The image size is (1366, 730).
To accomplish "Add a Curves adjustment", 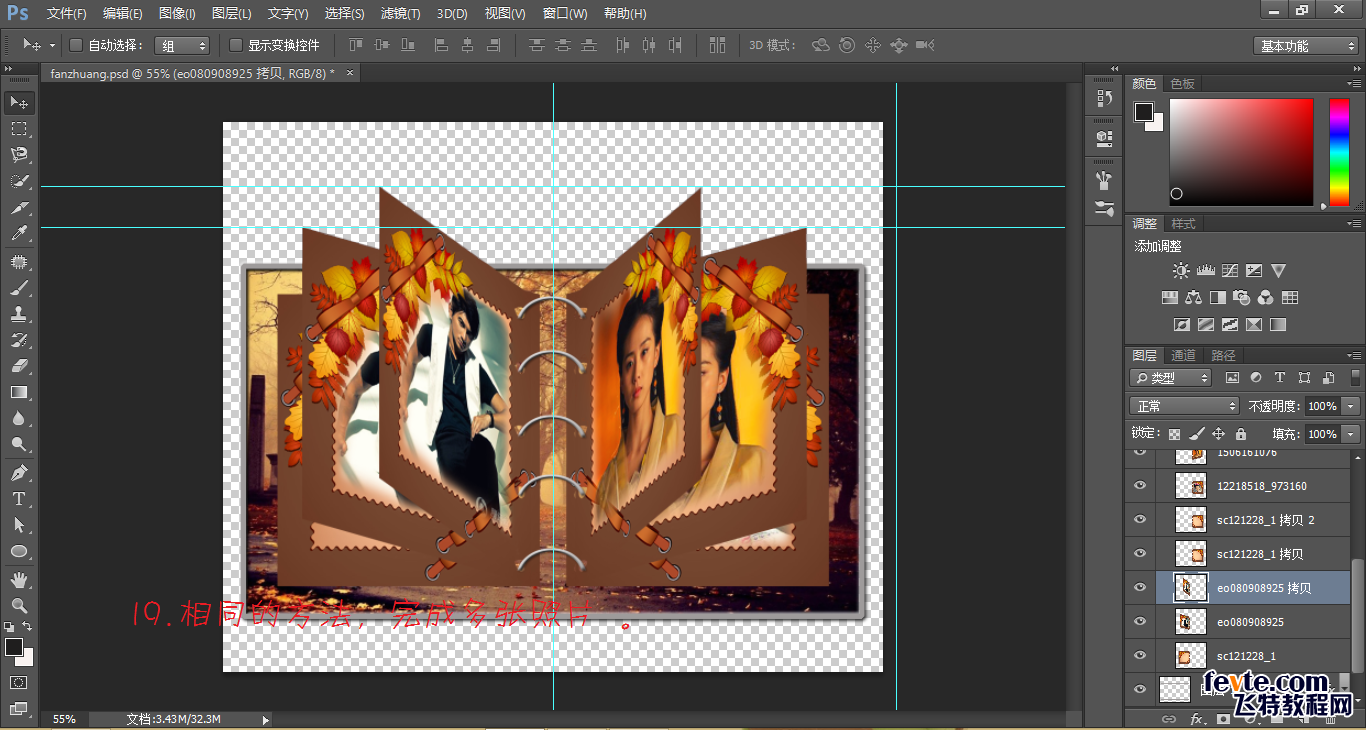I will [1230, 271].
